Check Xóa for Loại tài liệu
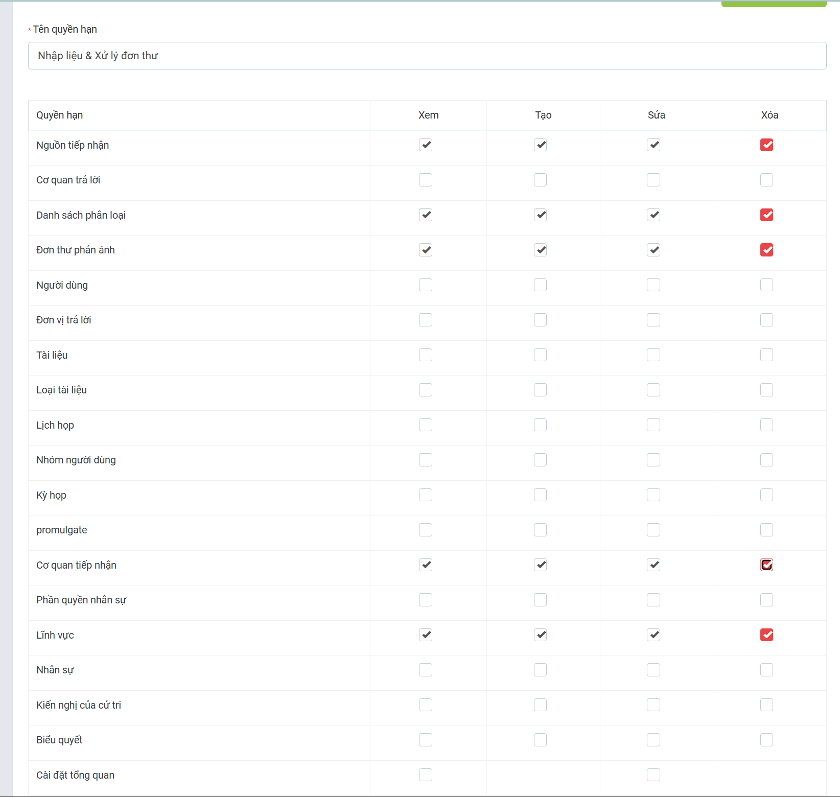 click(x=766, y=390)
